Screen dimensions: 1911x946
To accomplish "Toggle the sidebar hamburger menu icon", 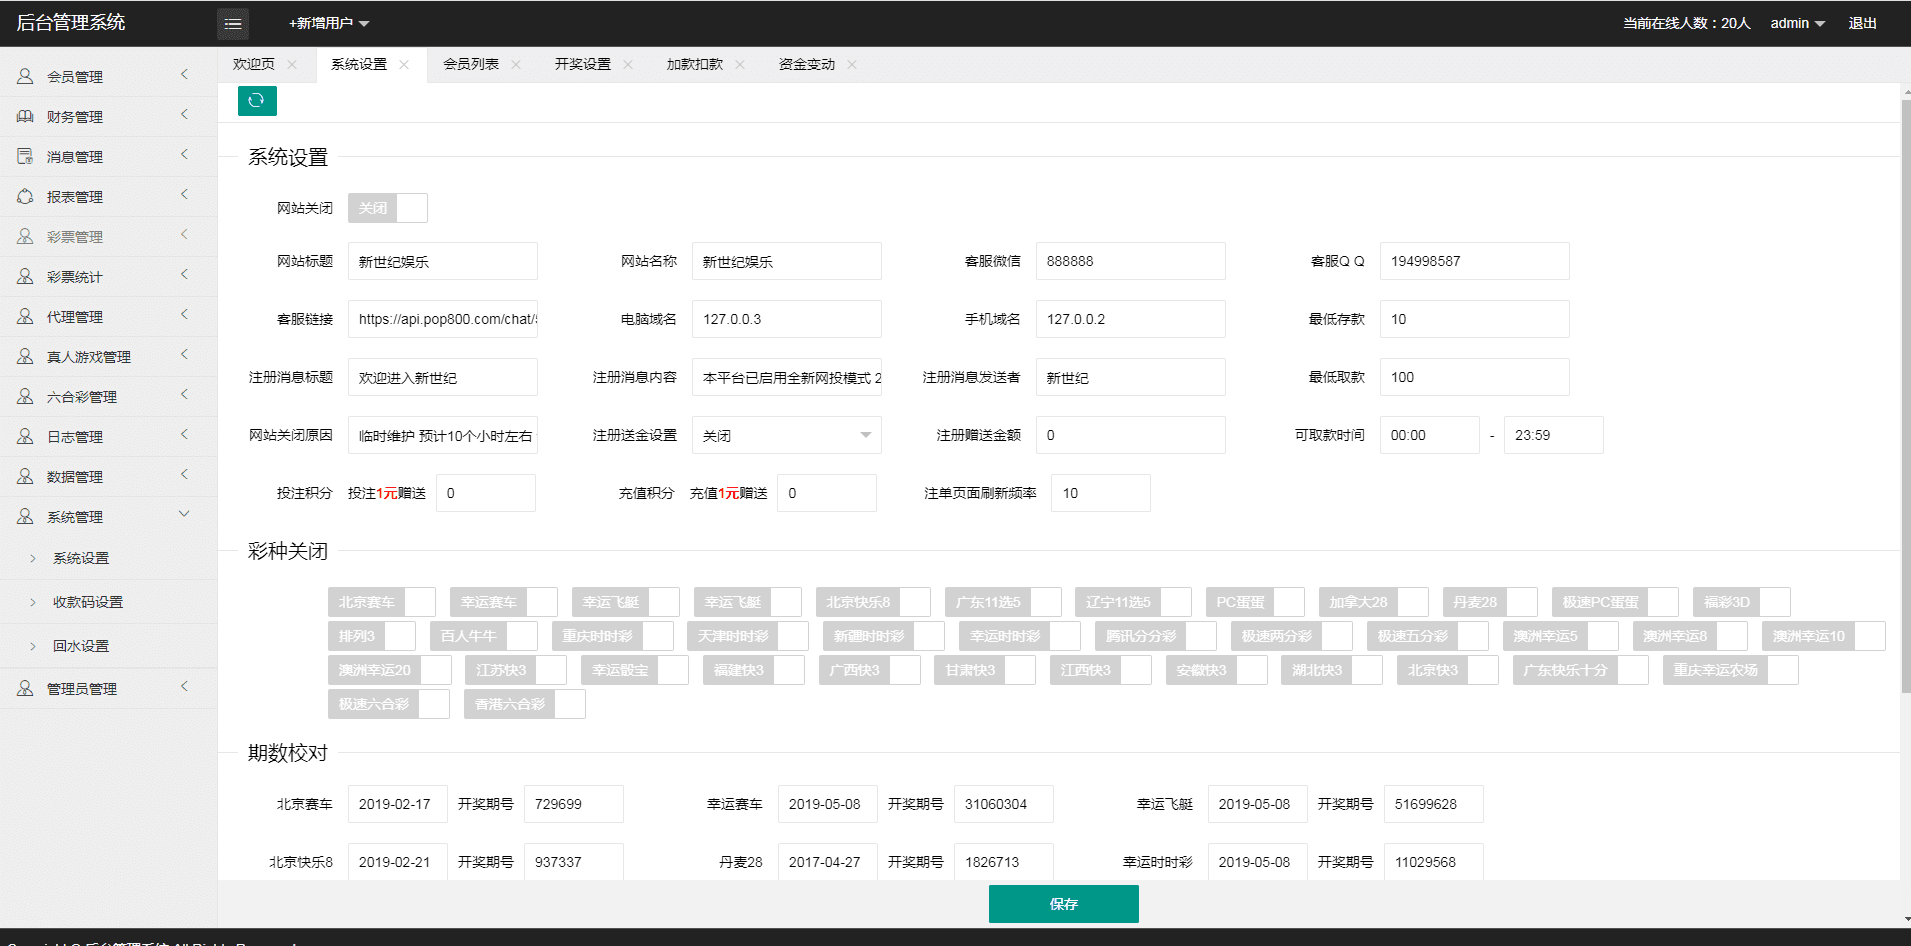I will coord(233,24).
